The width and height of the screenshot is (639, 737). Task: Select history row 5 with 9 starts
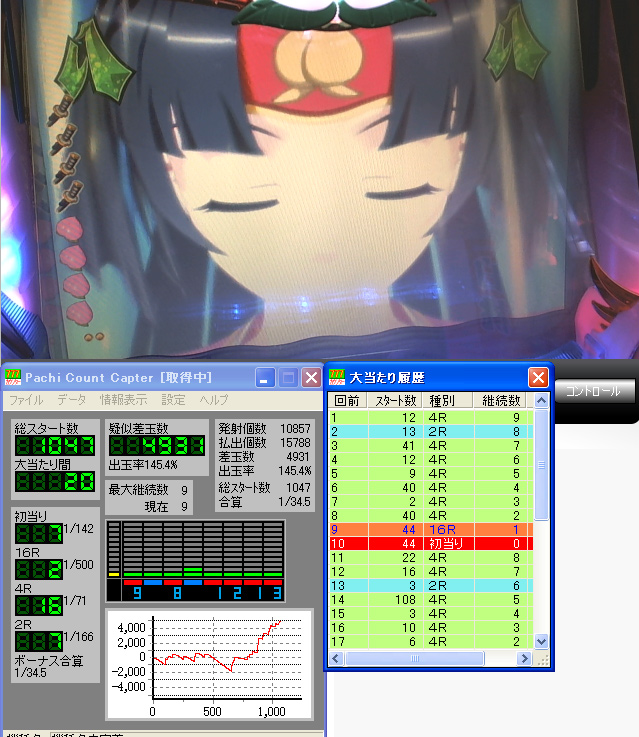431,473
